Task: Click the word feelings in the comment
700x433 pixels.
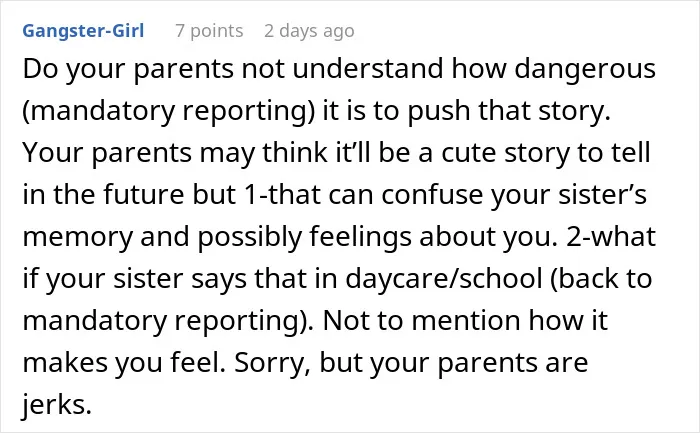Action: 360,237
